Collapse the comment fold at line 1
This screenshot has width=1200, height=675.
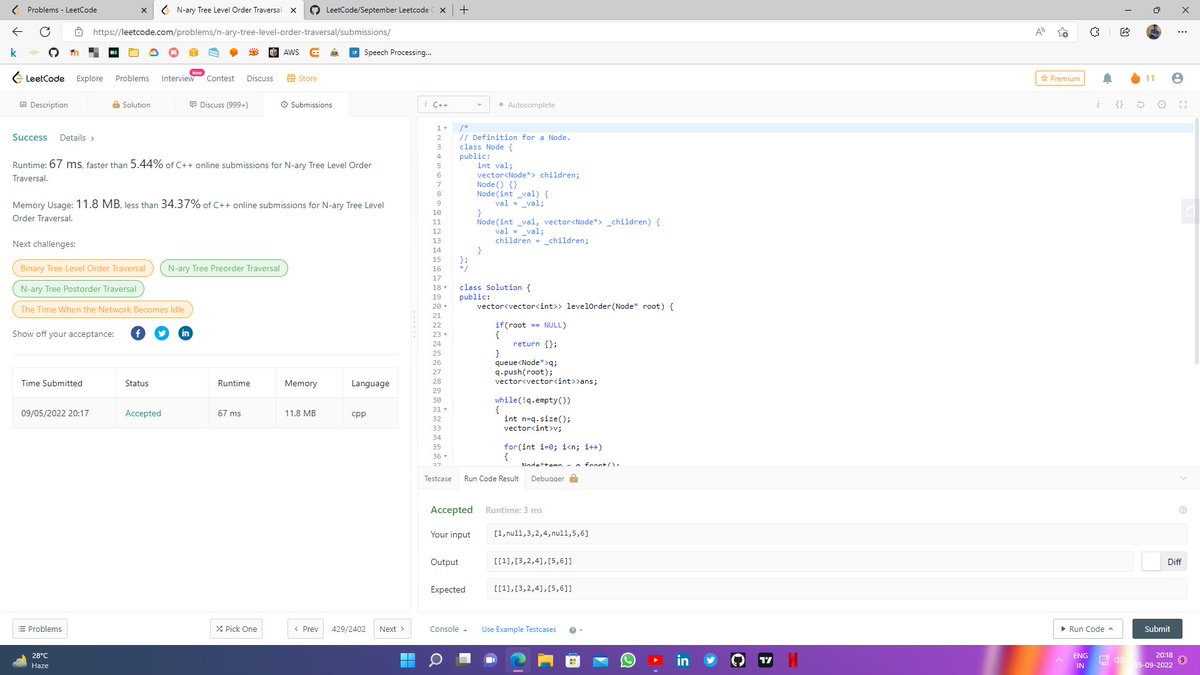click(x=444, y=128)
